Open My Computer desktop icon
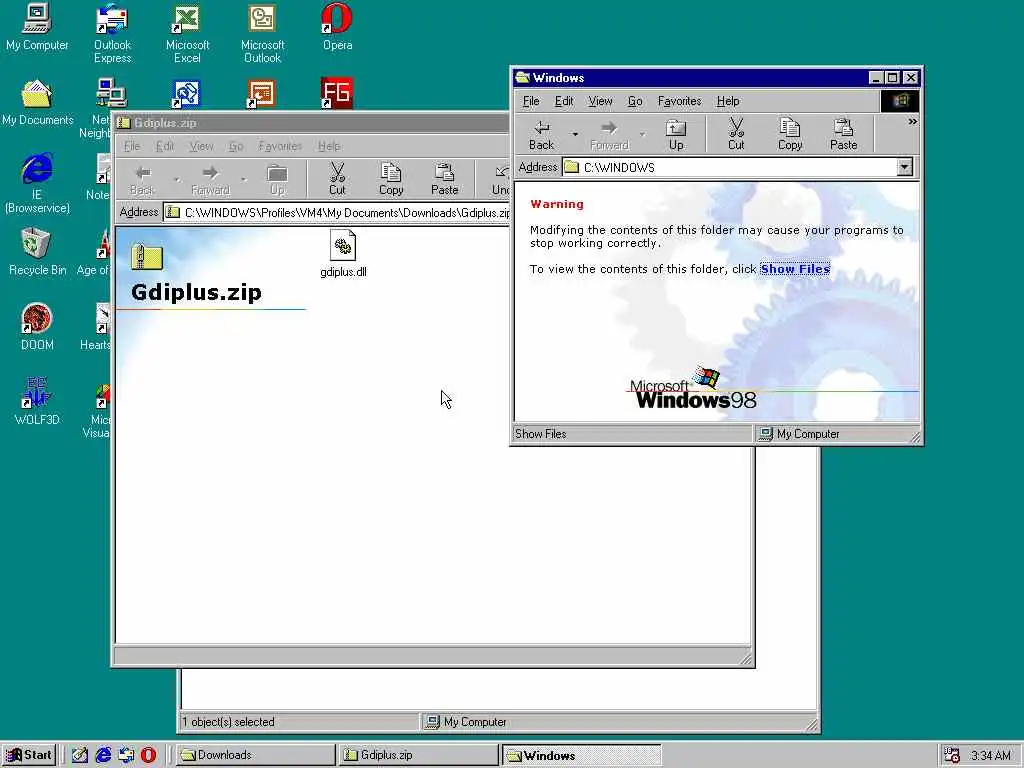The height and width of the screenshot is (768, 1024). [x=37, y=27]
